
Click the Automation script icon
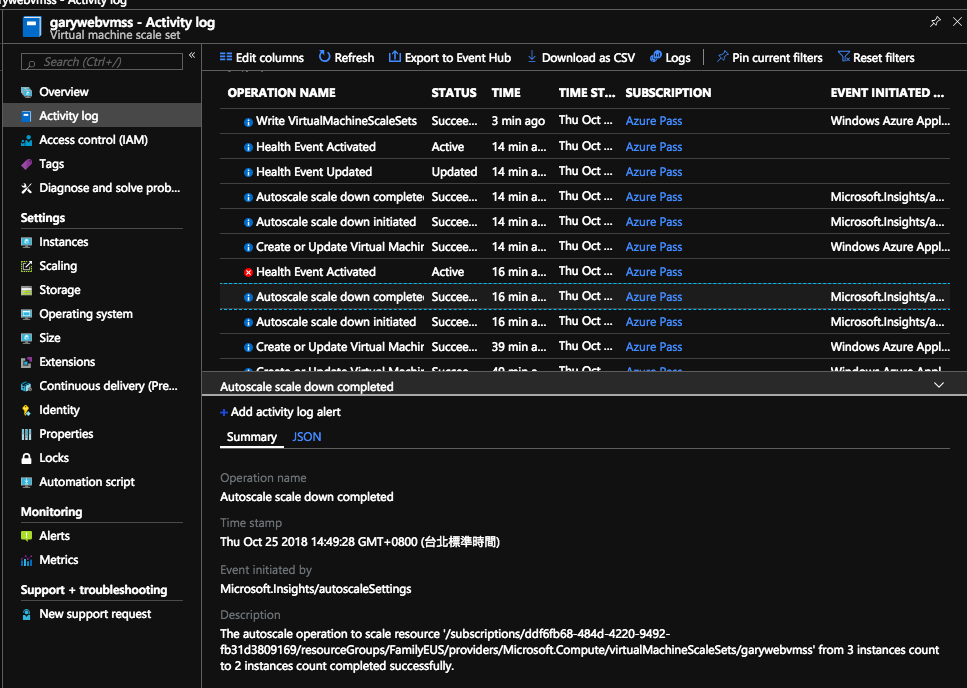(27, 483)
